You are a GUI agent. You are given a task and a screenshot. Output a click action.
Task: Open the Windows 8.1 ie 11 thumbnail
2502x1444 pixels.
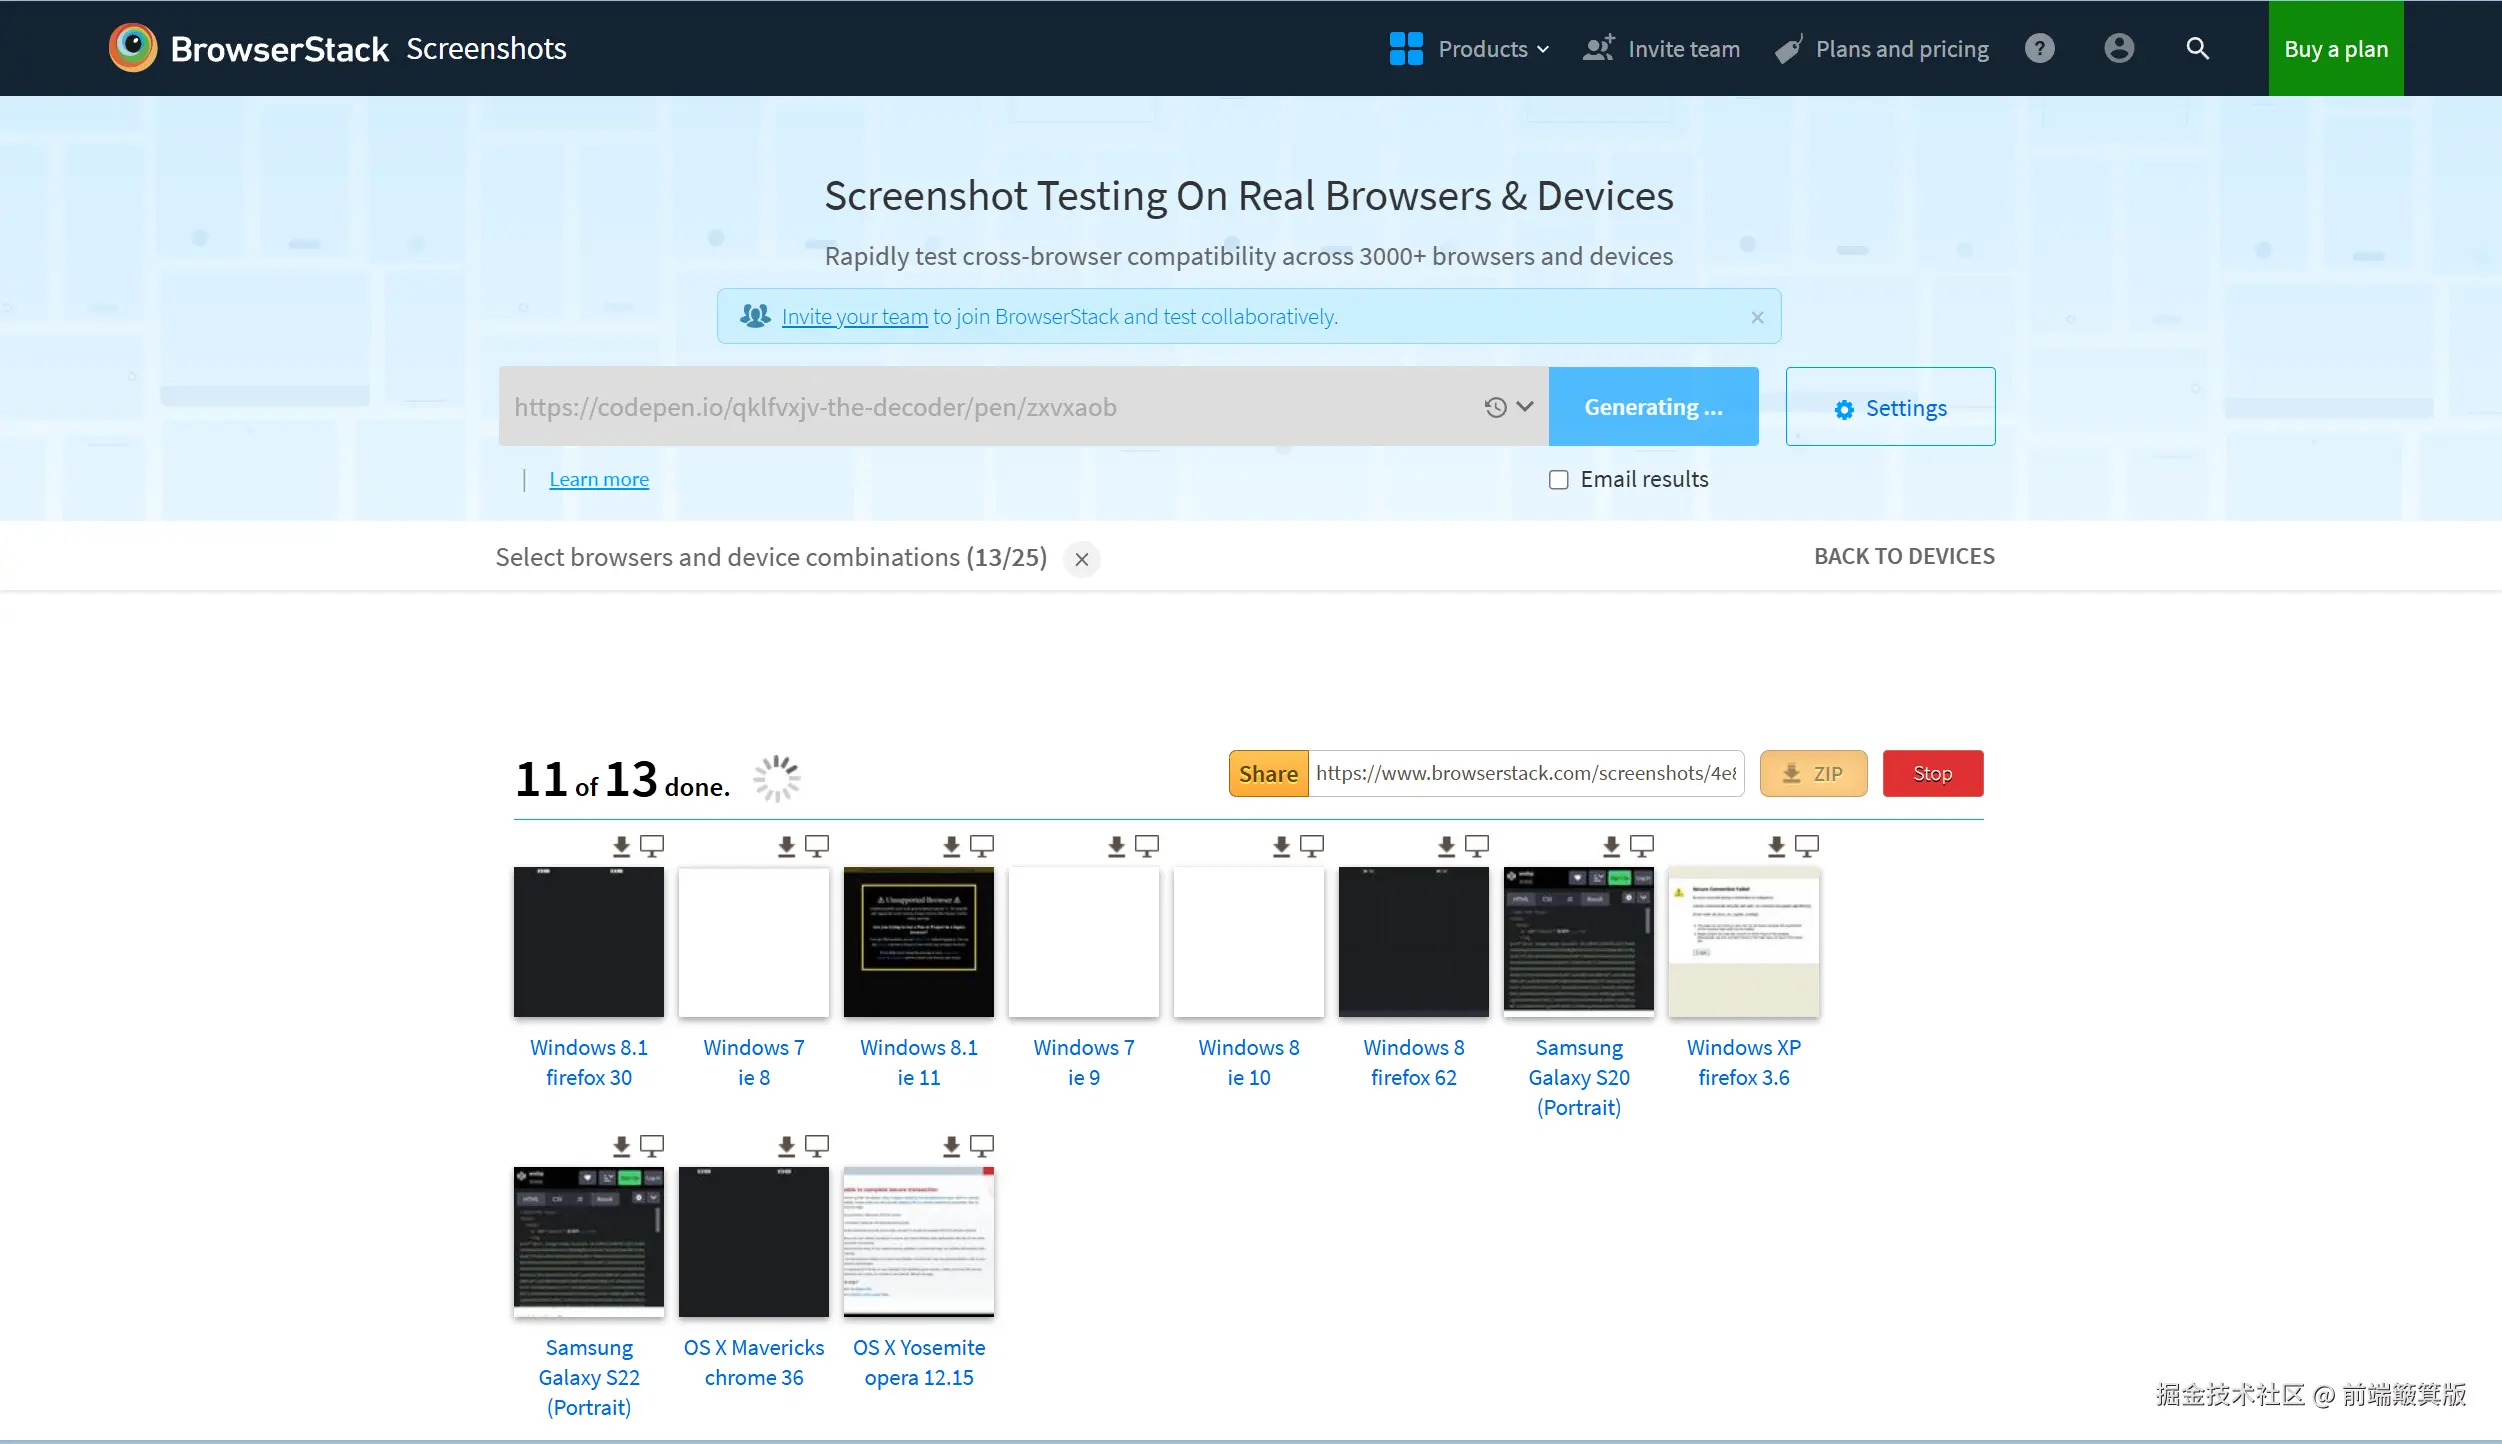click(918, 942)
